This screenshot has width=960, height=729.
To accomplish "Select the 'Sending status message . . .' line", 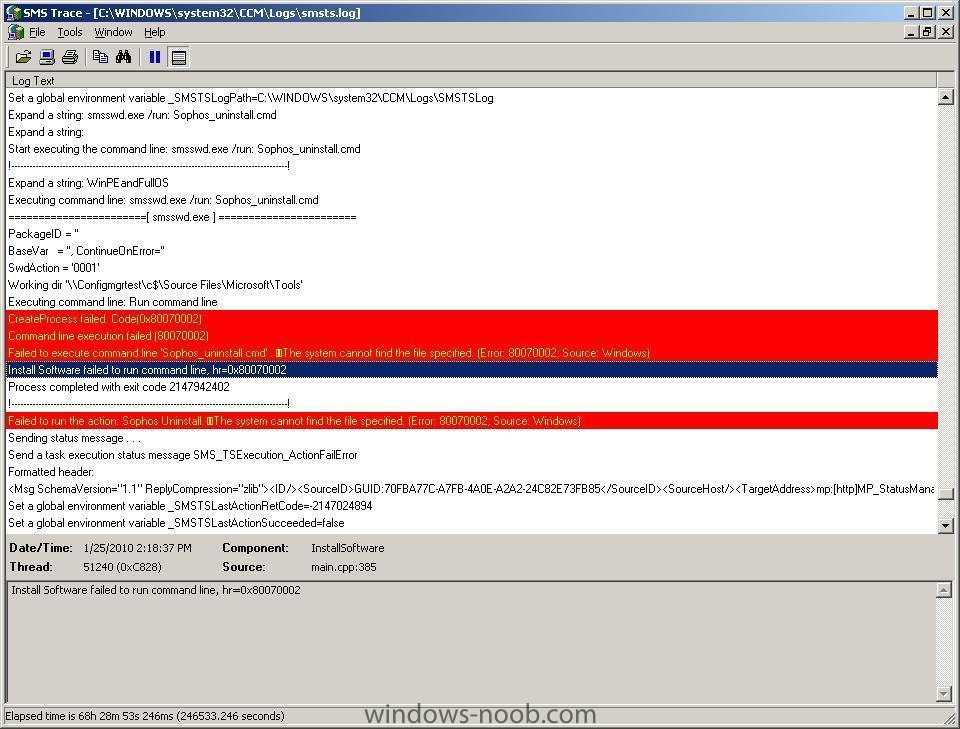I will click(471, 438).
